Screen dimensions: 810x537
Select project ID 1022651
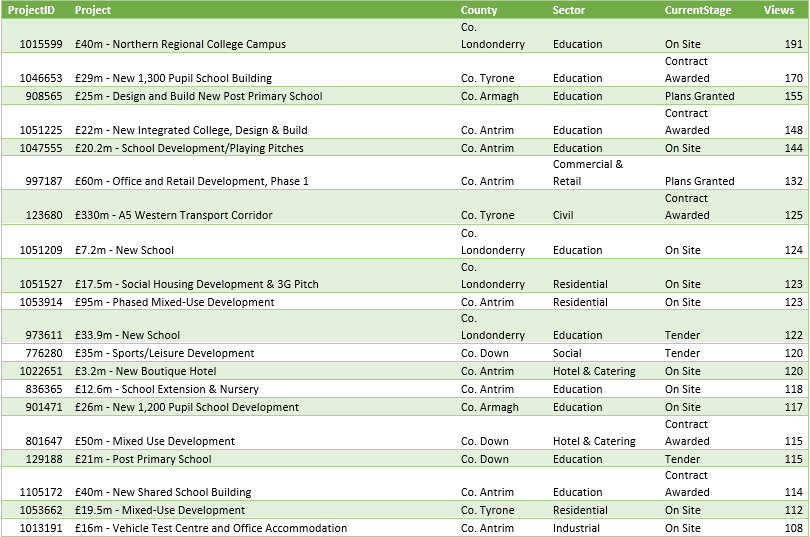[x=41, y=372]
